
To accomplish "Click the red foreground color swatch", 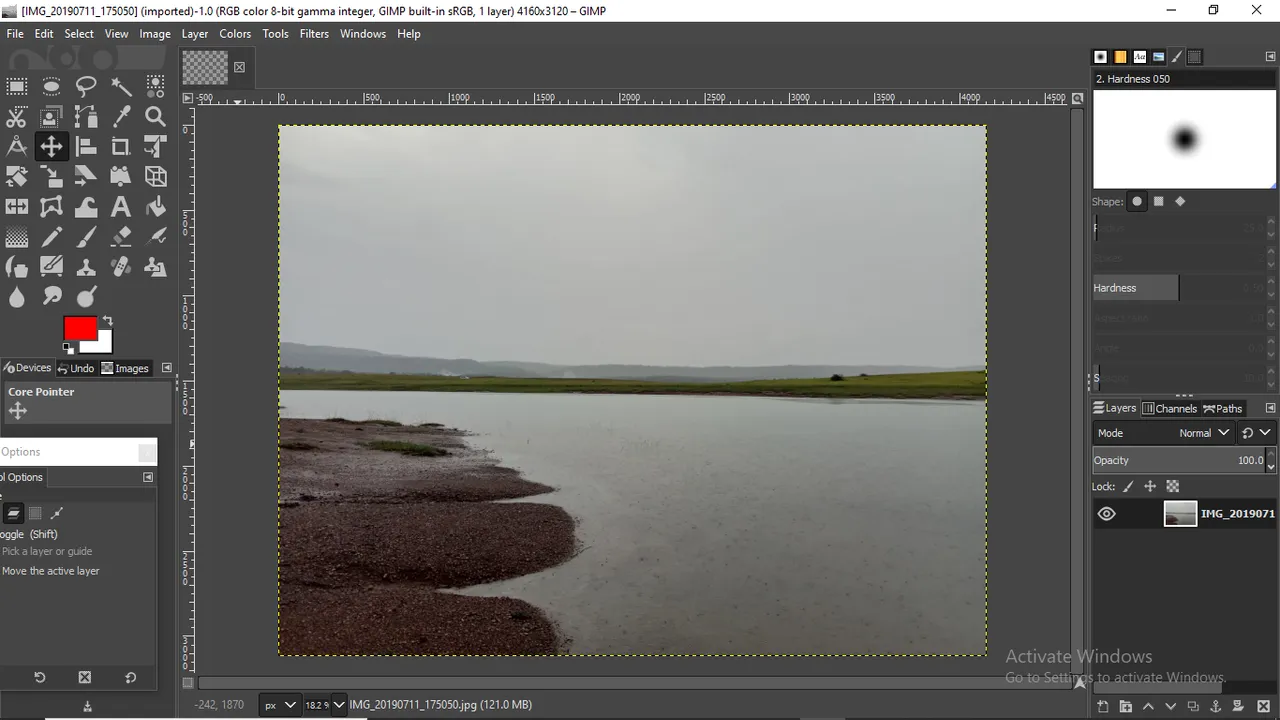I will click(79, 328).
